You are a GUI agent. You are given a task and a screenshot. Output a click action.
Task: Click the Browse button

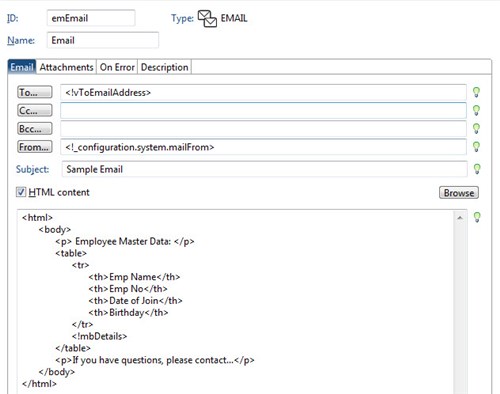pyautogui.click(x=459, y=193)
